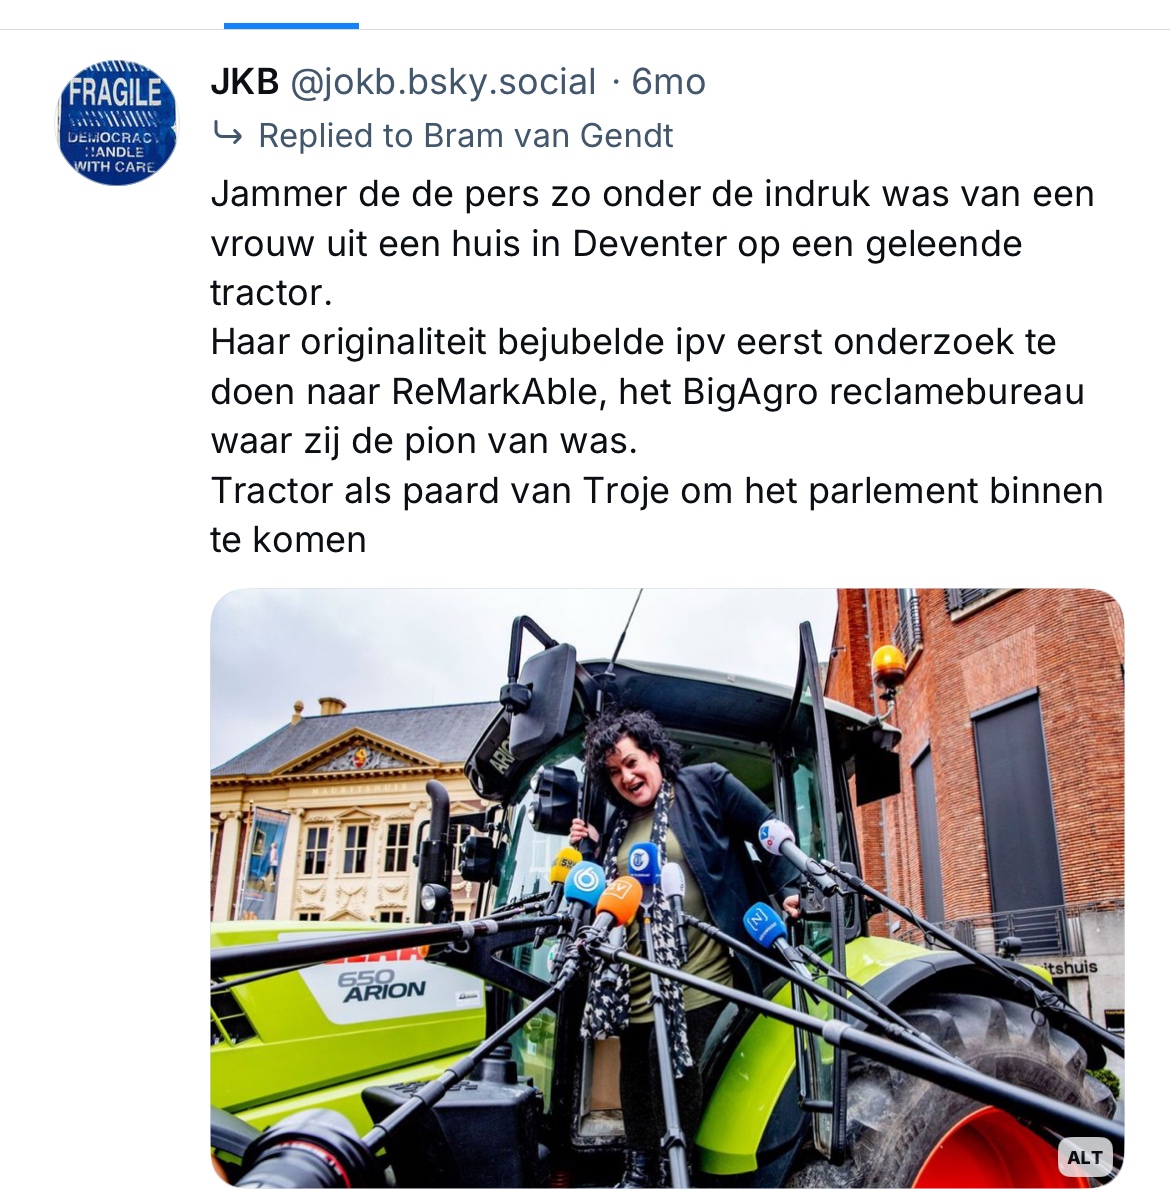Open the 6mo post timestamp
1170x1189 pixels.
click(668, 82)
